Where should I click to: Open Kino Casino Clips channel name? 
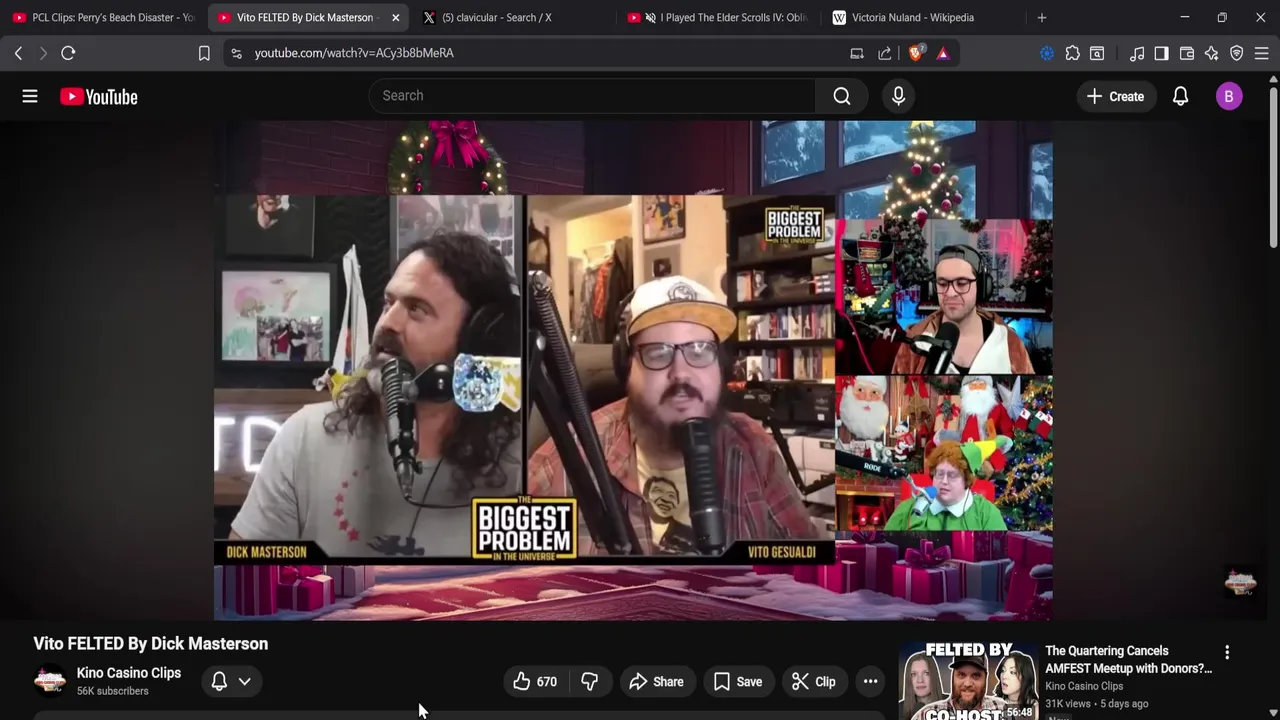[x=129, y=673]
